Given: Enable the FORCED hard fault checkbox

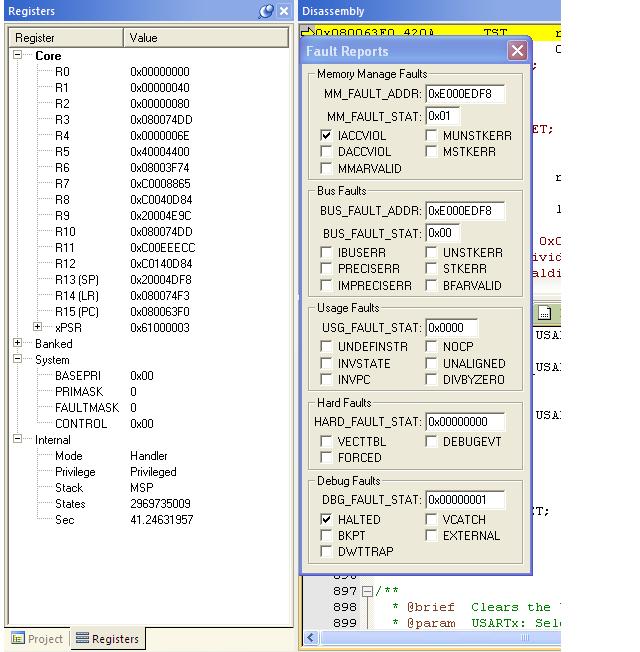Looking at the screenshot, I should pyautogui.click(x=326, y=457).
